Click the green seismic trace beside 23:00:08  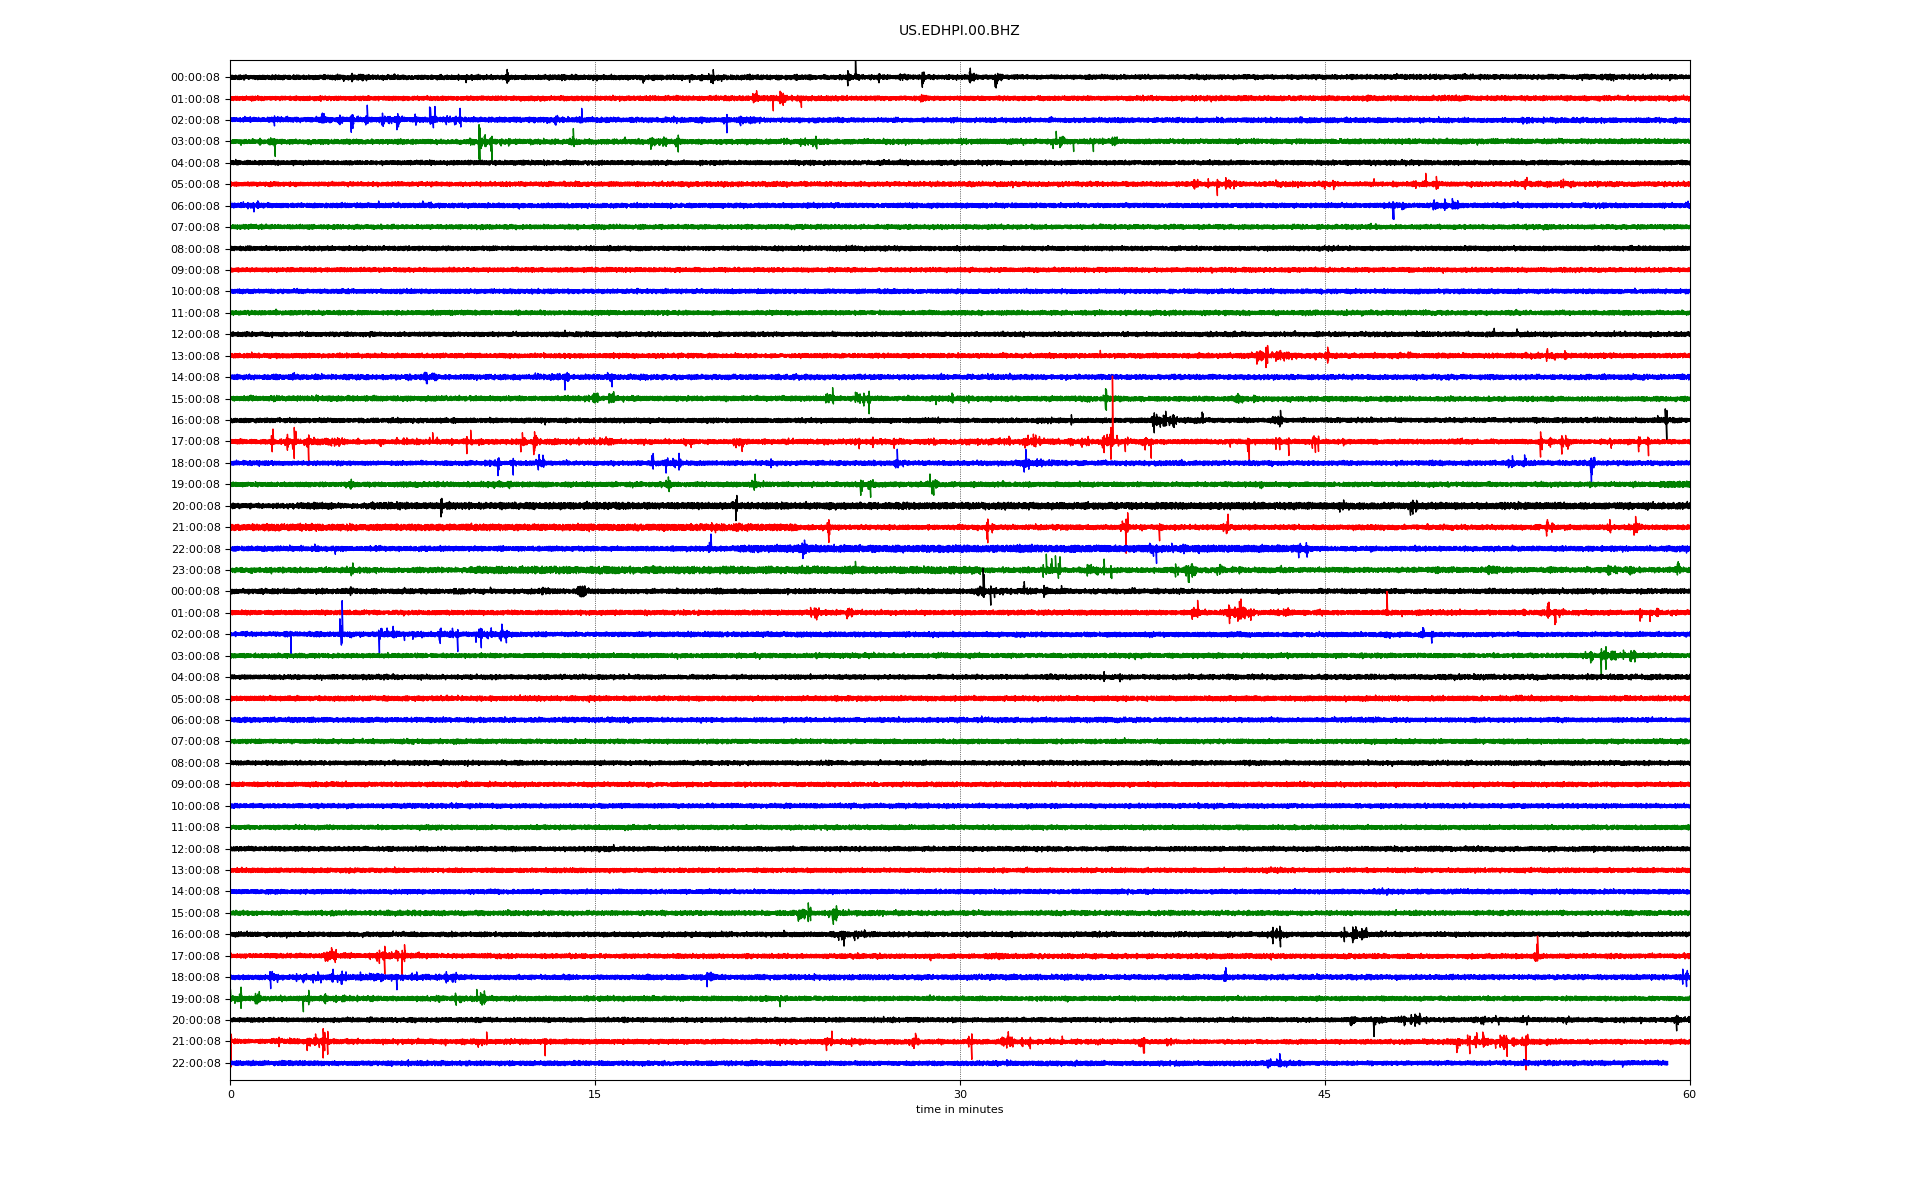[960, 570]
